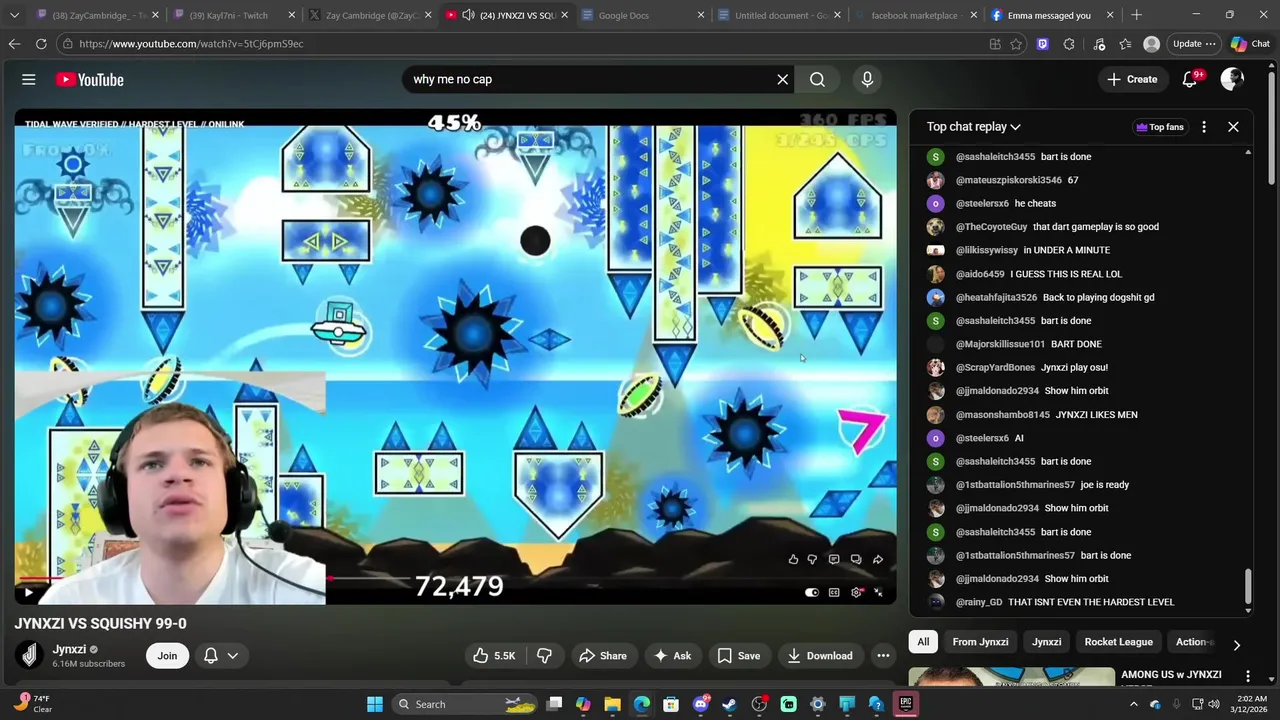Viewport: 1280px width, 720px height.
Task: Switch to the Google Docs tab
Action: point(640,15)
